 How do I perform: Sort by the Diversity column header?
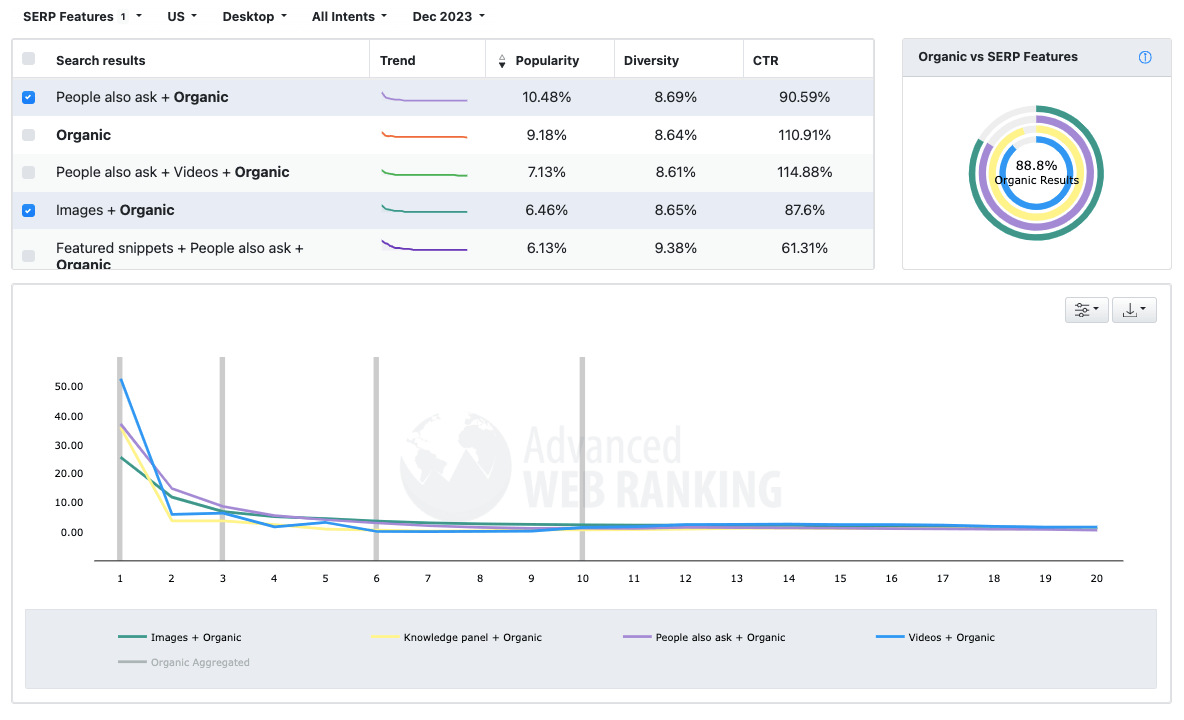click(x=651, y=61)
